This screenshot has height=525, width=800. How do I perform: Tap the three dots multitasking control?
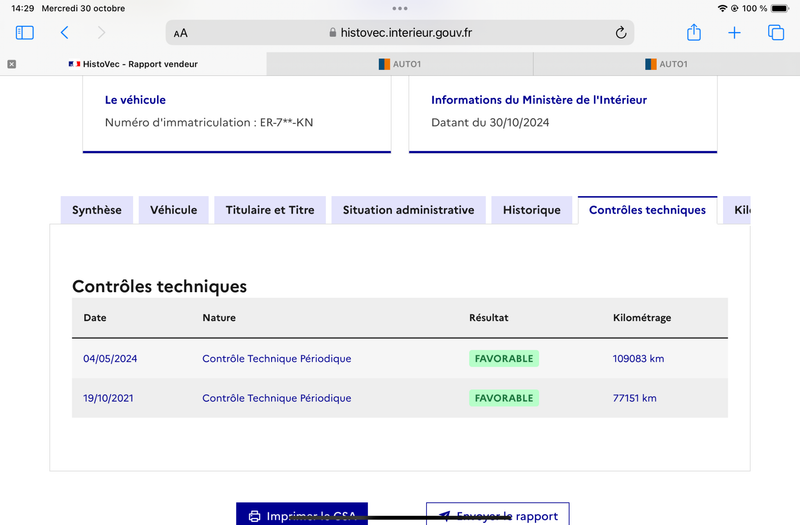coord(400,8)
